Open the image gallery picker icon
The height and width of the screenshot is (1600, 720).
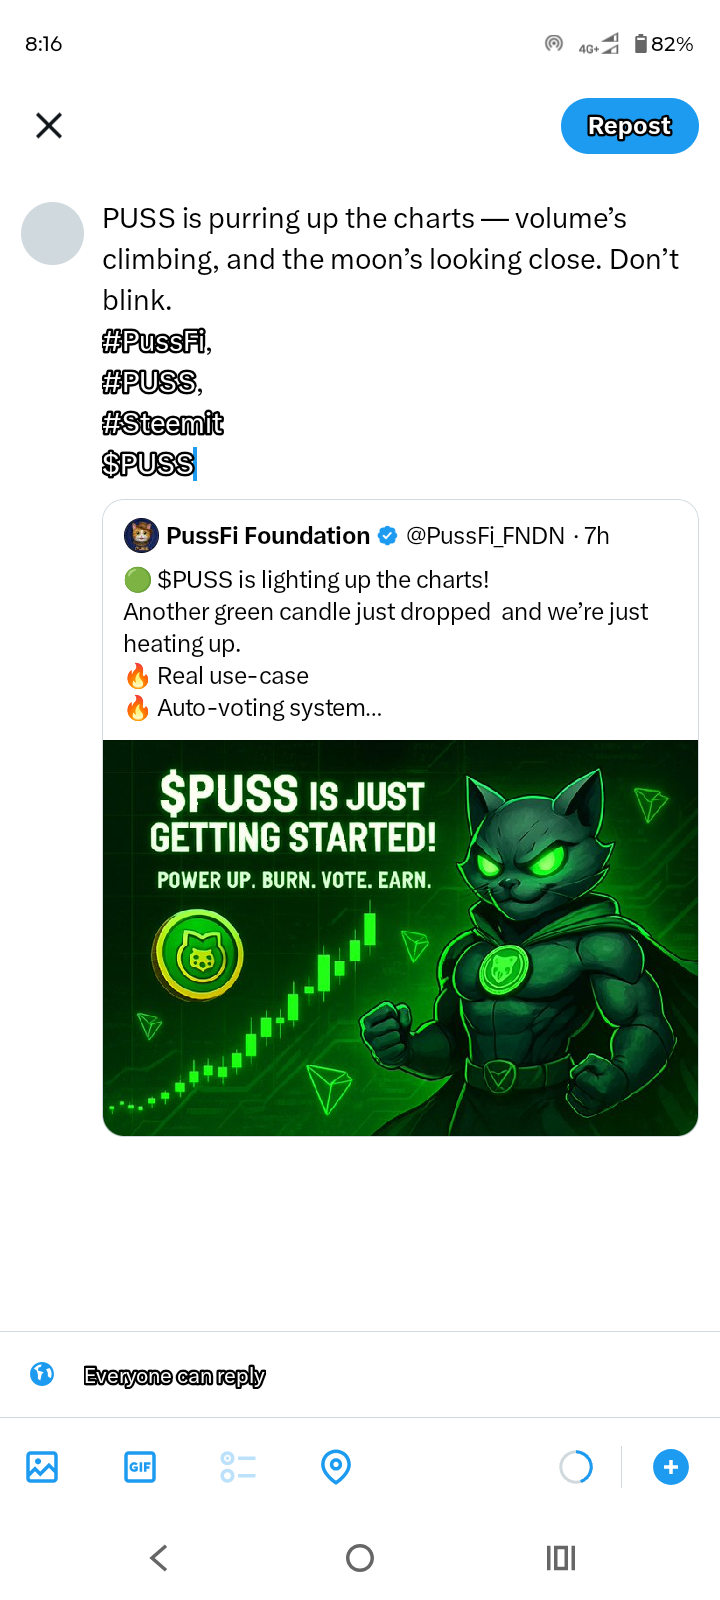click(42, 1467)
